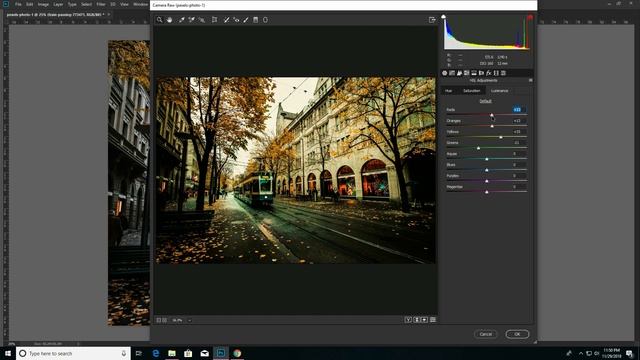Swap before and after settings icon
The height and width of the screenshot is (360, 640).
click(x=417, y=320)
